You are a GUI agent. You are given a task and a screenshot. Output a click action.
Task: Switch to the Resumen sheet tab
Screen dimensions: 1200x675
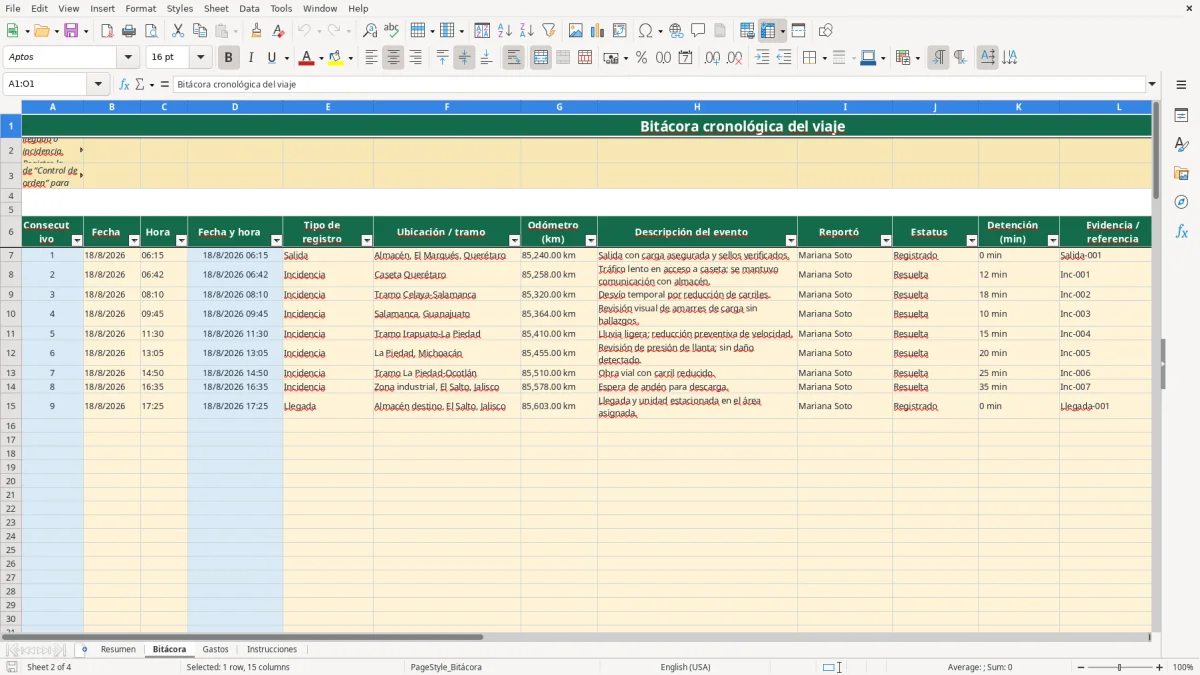pos(118,649)
